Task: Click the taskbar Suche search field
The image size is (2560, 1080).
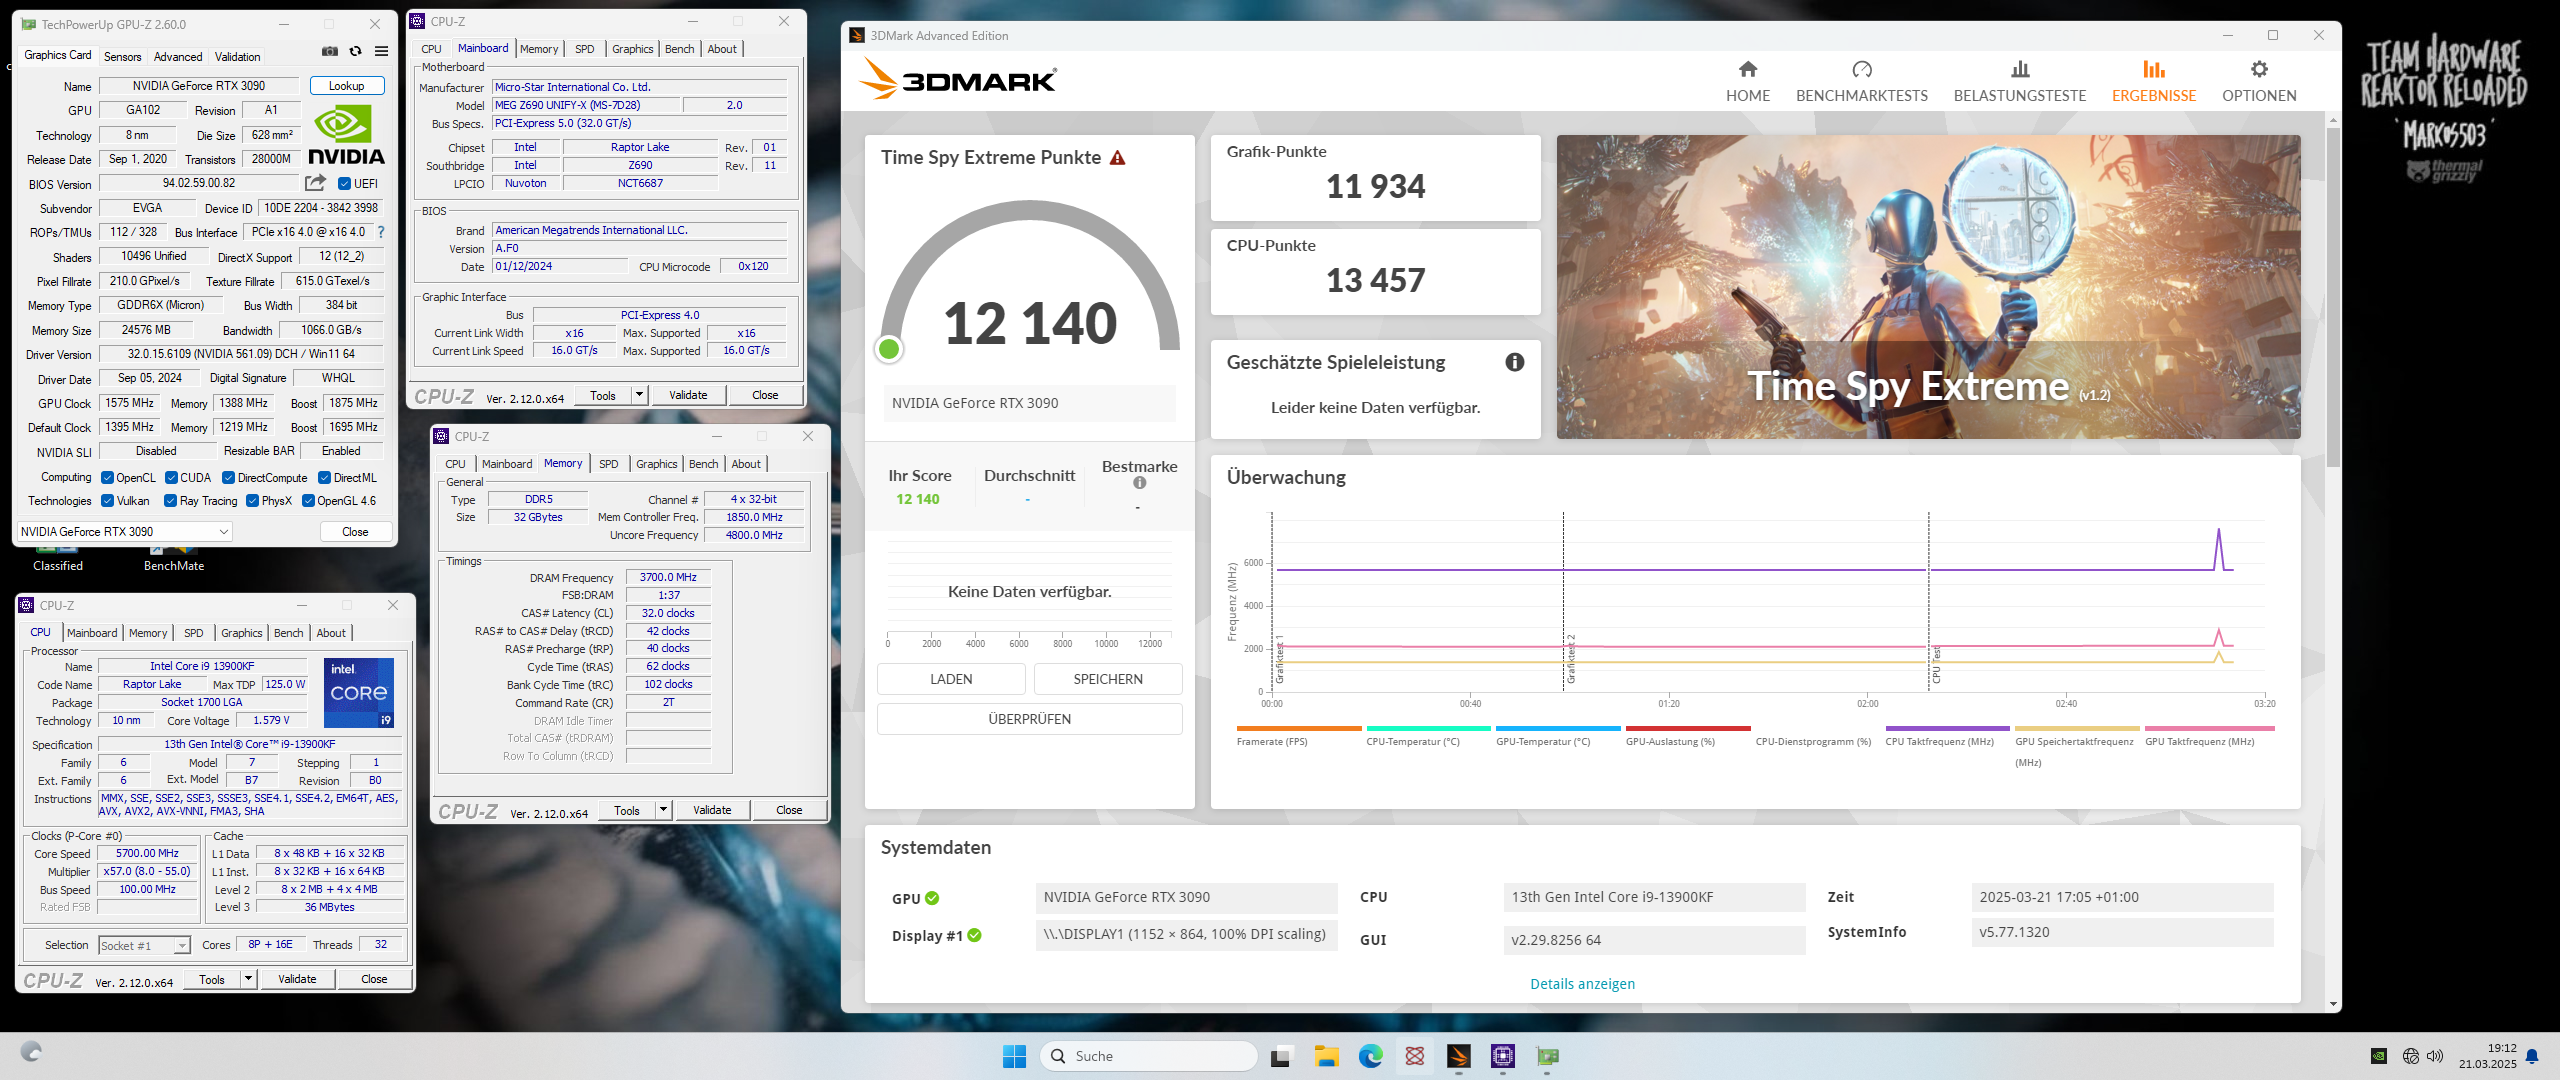Action: point(1150,1056)
